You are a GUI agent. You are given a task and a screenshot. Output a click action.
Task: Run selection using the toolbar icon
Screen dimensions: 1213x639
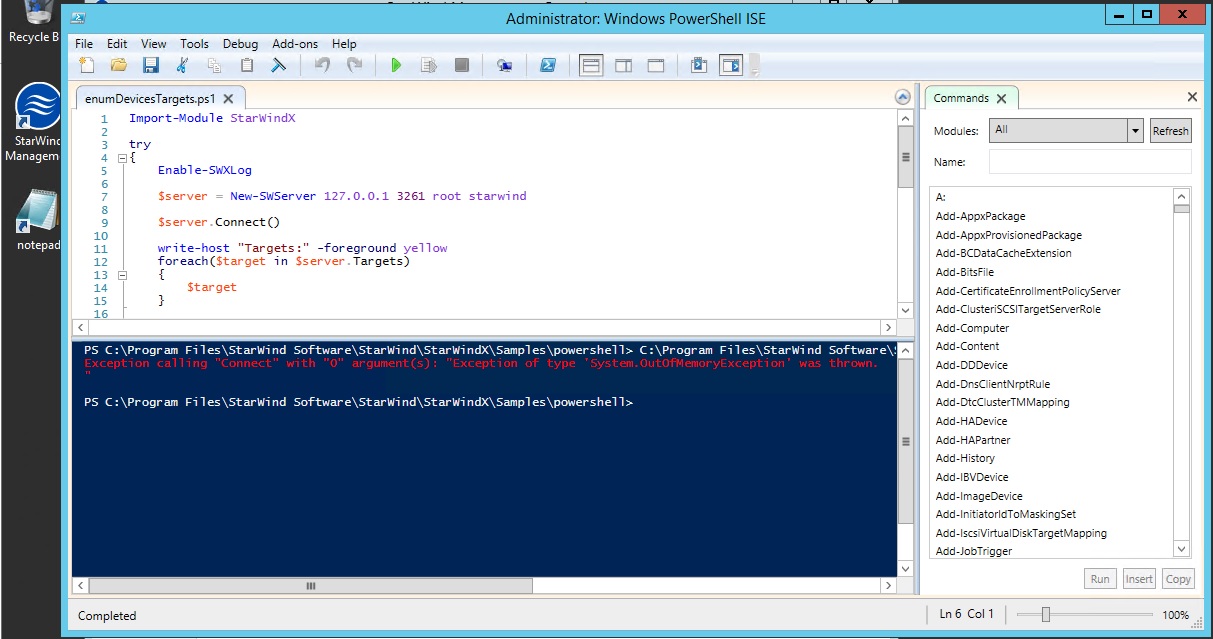[x=429, y=65]
